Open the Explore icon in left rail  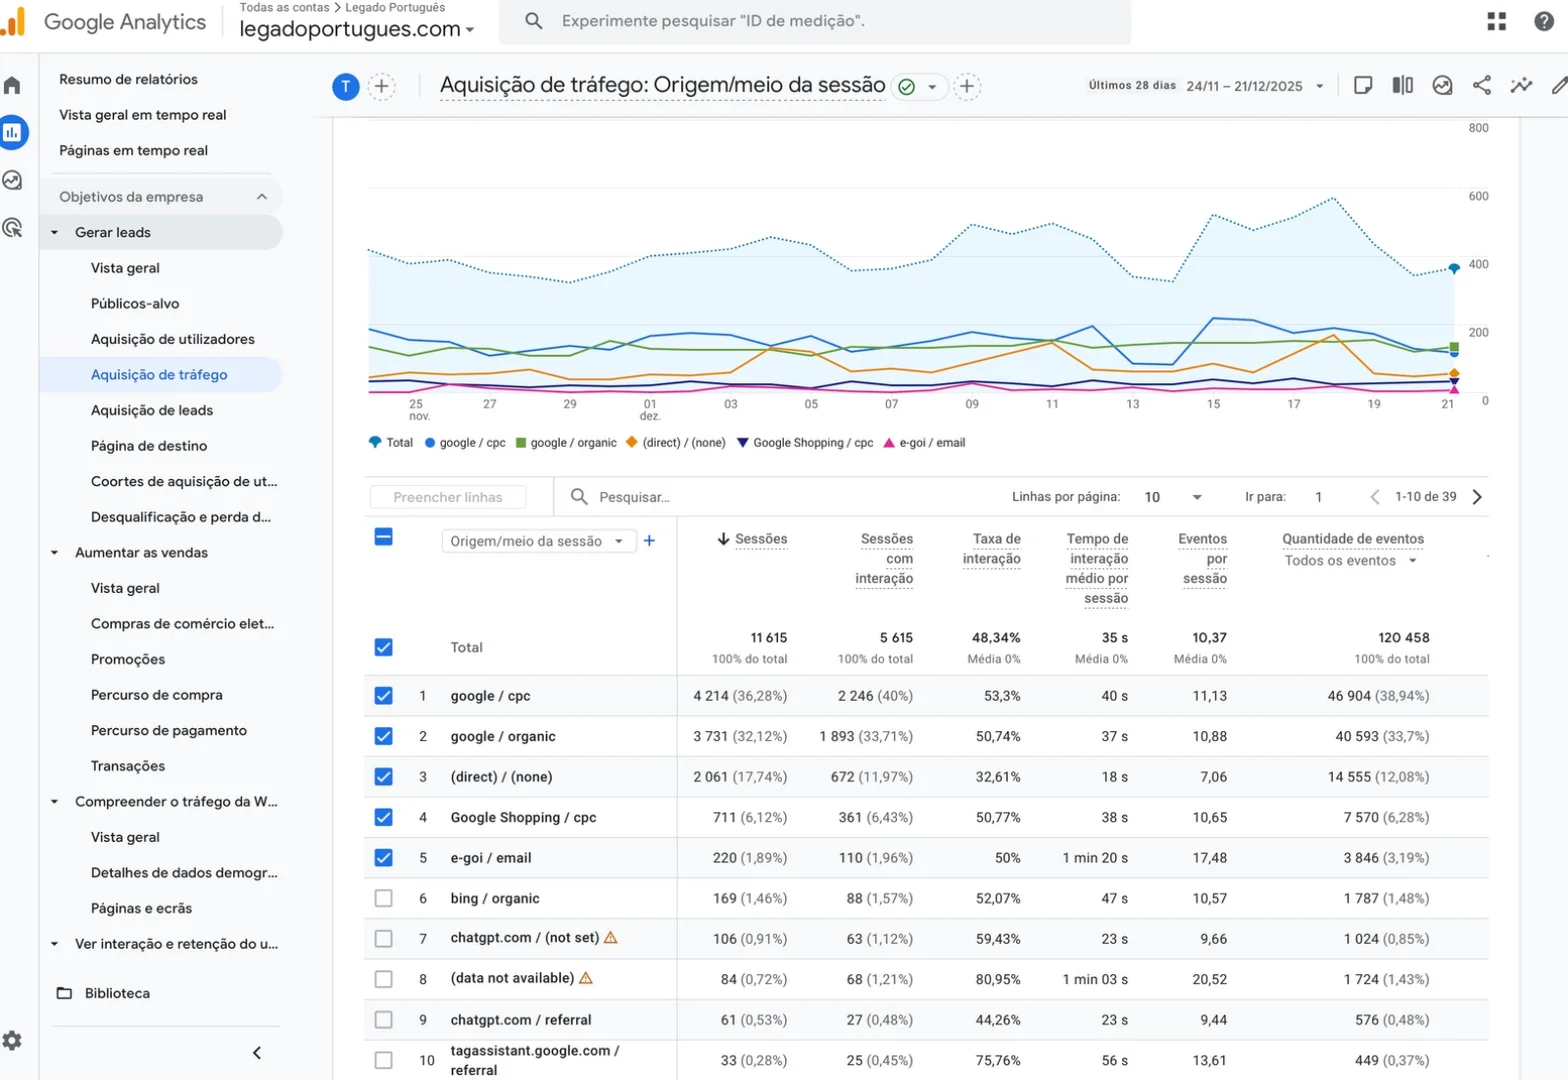(x=12, y=180)
